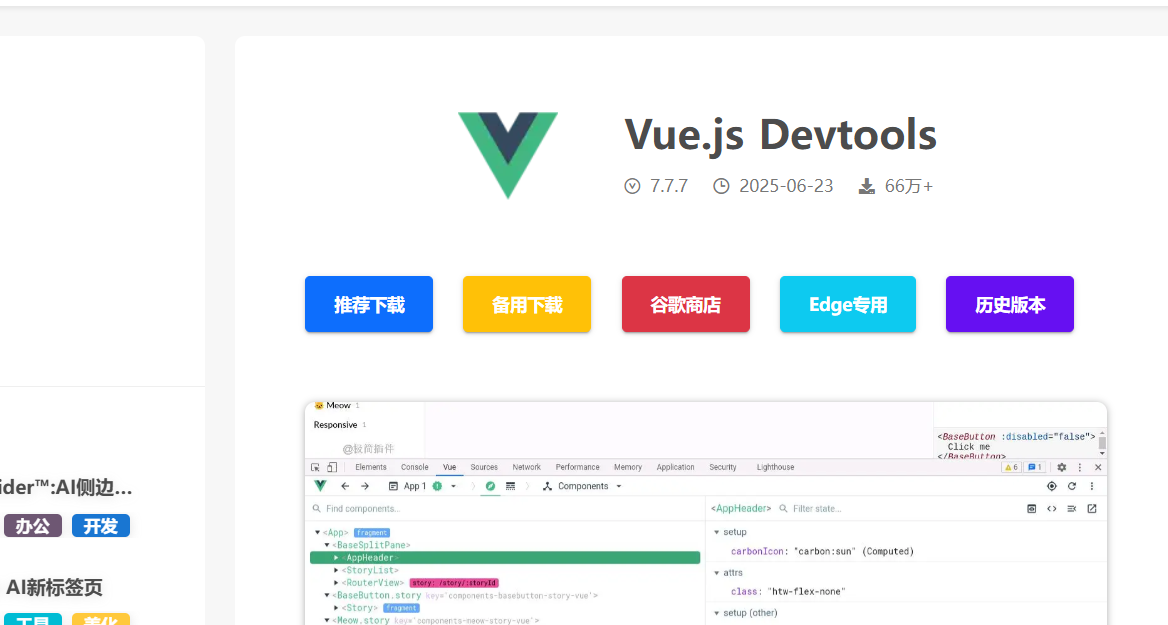Expand the <AppHeader> node
Screen dimensions: 1168x625
(x=336, y=557)
